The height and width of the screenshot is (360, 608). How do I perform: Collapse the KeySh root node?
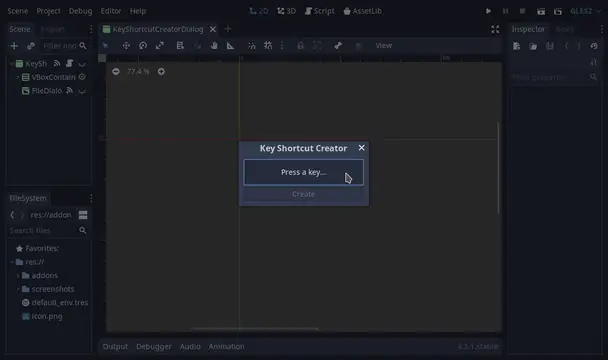click(12, 63)
